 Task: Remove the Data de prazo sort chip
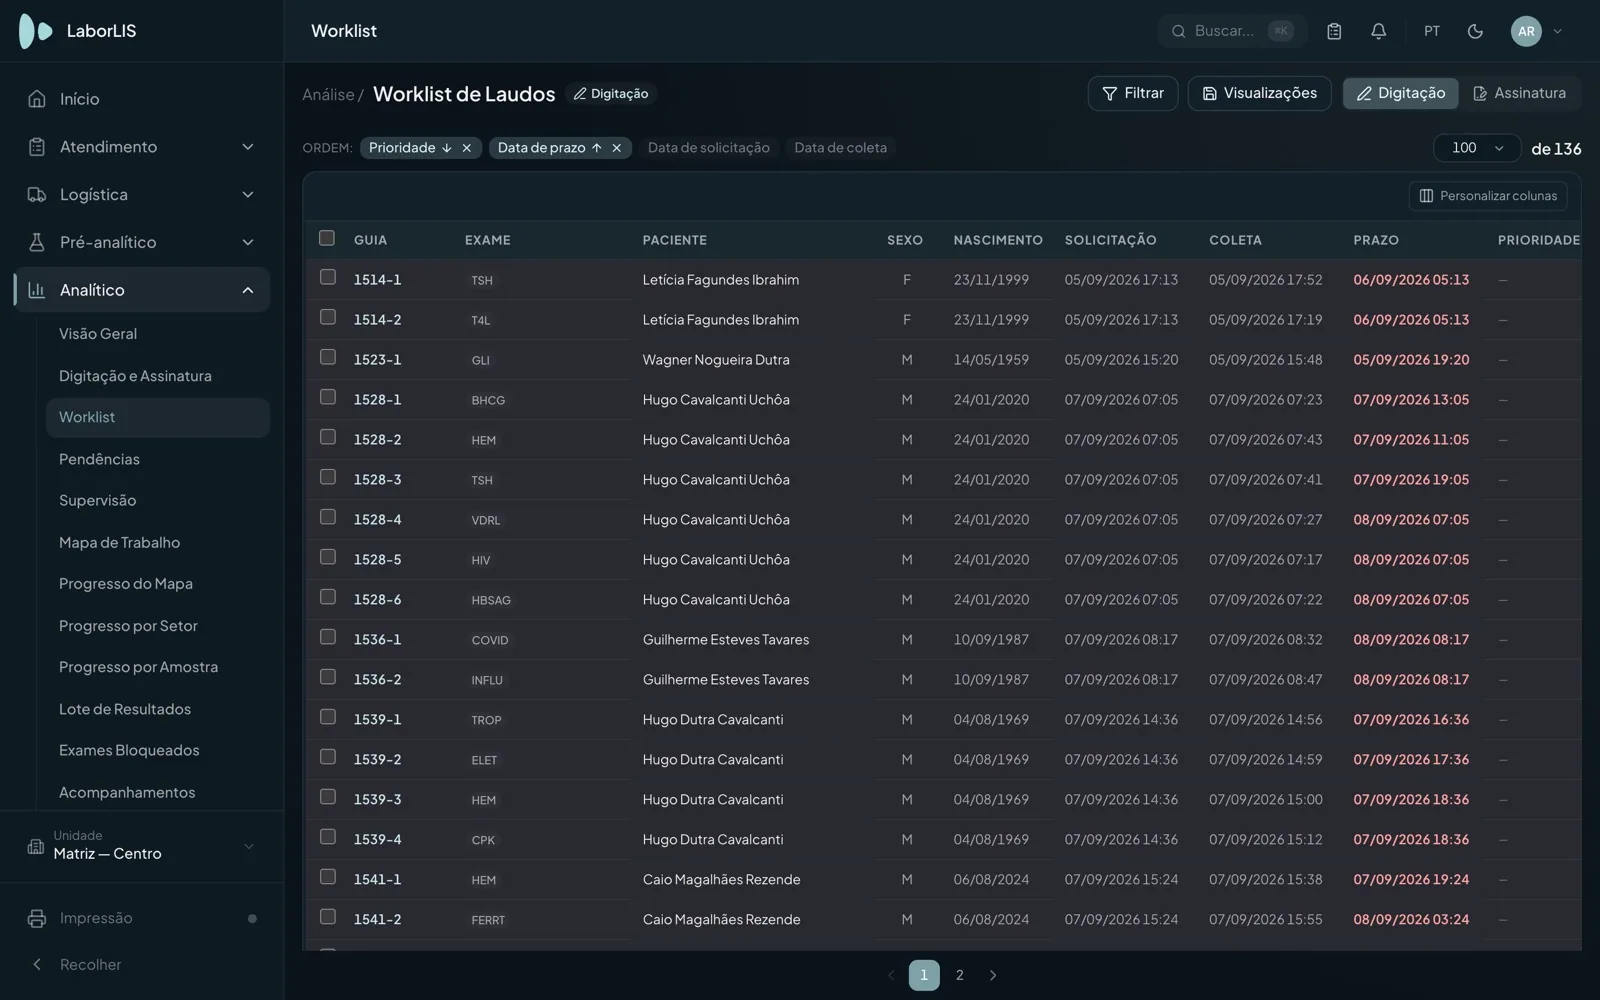coord(616,148)
